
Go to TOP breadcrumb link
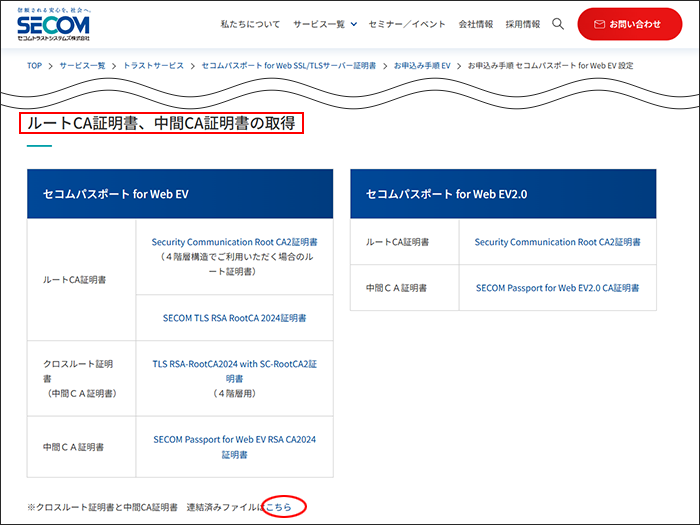pyautogui.click(x=34, y=66)
